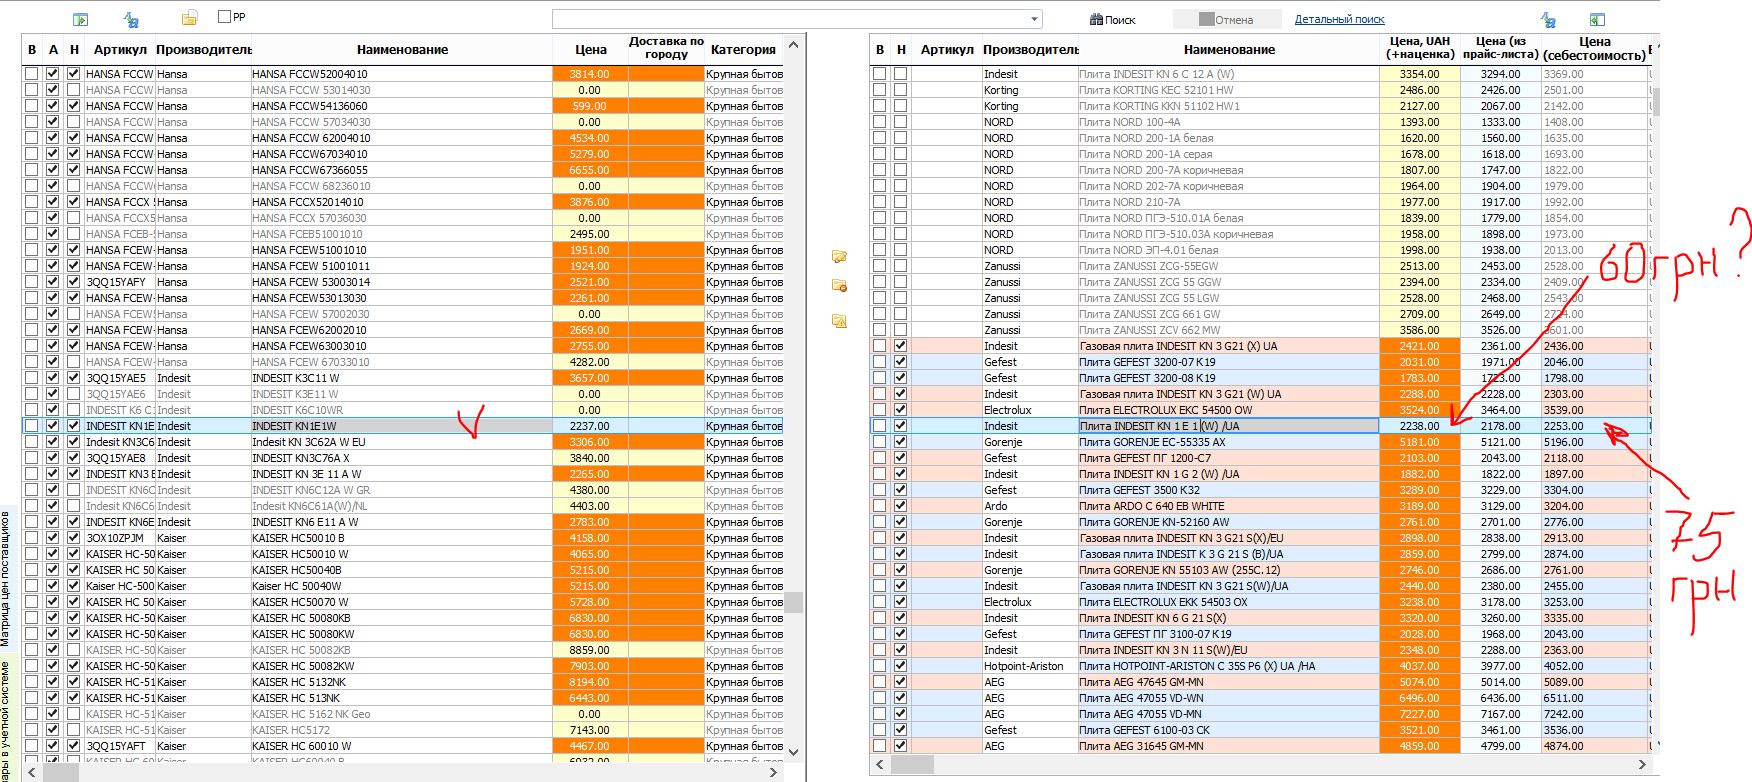The image size is (1752, 782).
Task: Select the KAISER HC 5162 NK Geo cell
Action: click(x=401, y=714)
